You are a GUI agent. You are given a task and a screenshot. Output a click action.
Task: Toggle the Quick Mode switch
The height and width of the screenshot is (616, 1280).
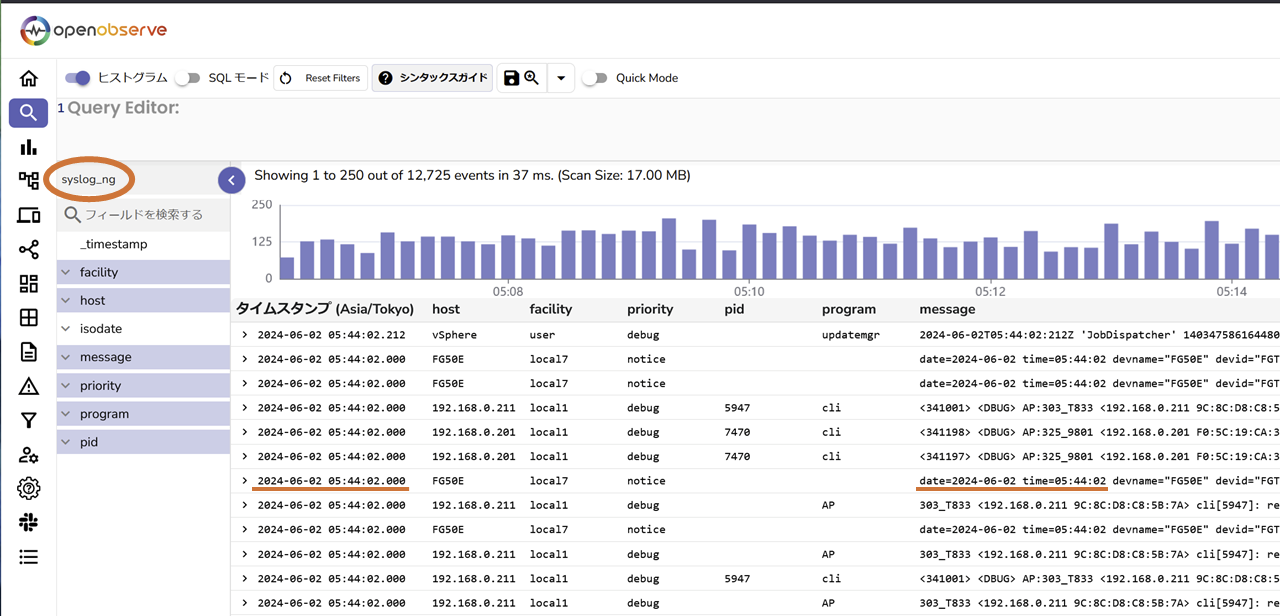point(595,78)
